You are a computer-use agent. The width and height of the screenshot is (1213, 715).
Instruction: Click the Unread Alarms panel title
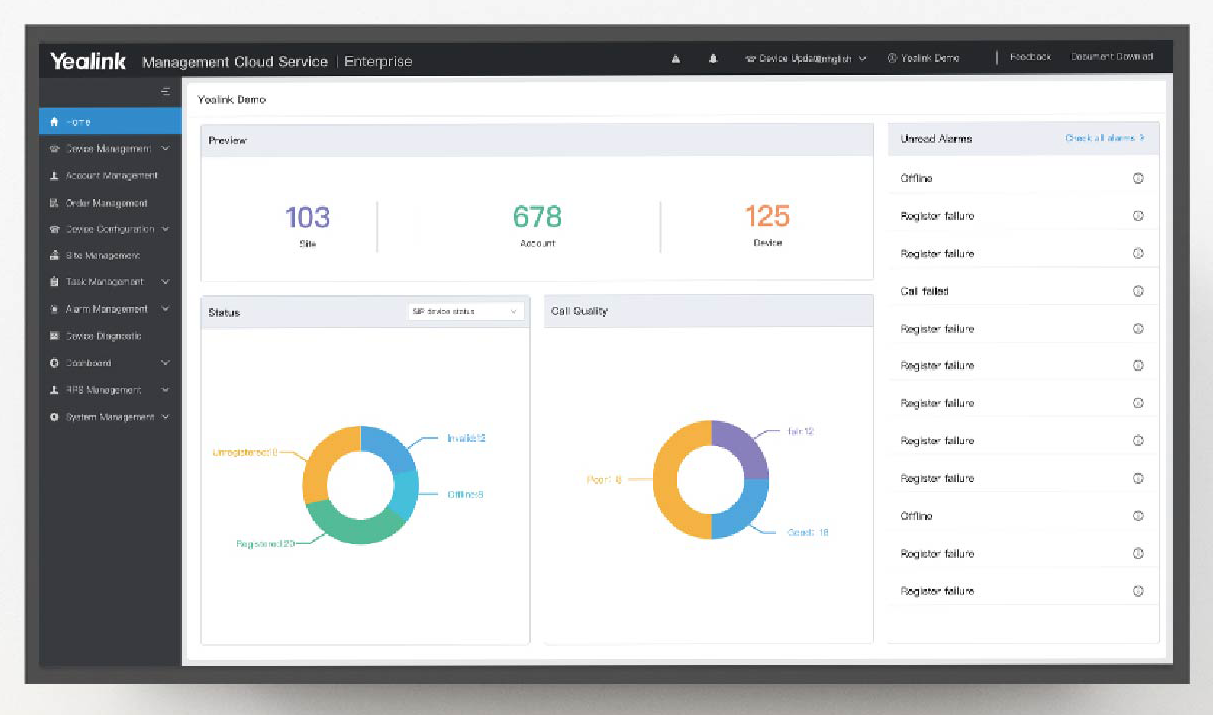click(936, 139)
